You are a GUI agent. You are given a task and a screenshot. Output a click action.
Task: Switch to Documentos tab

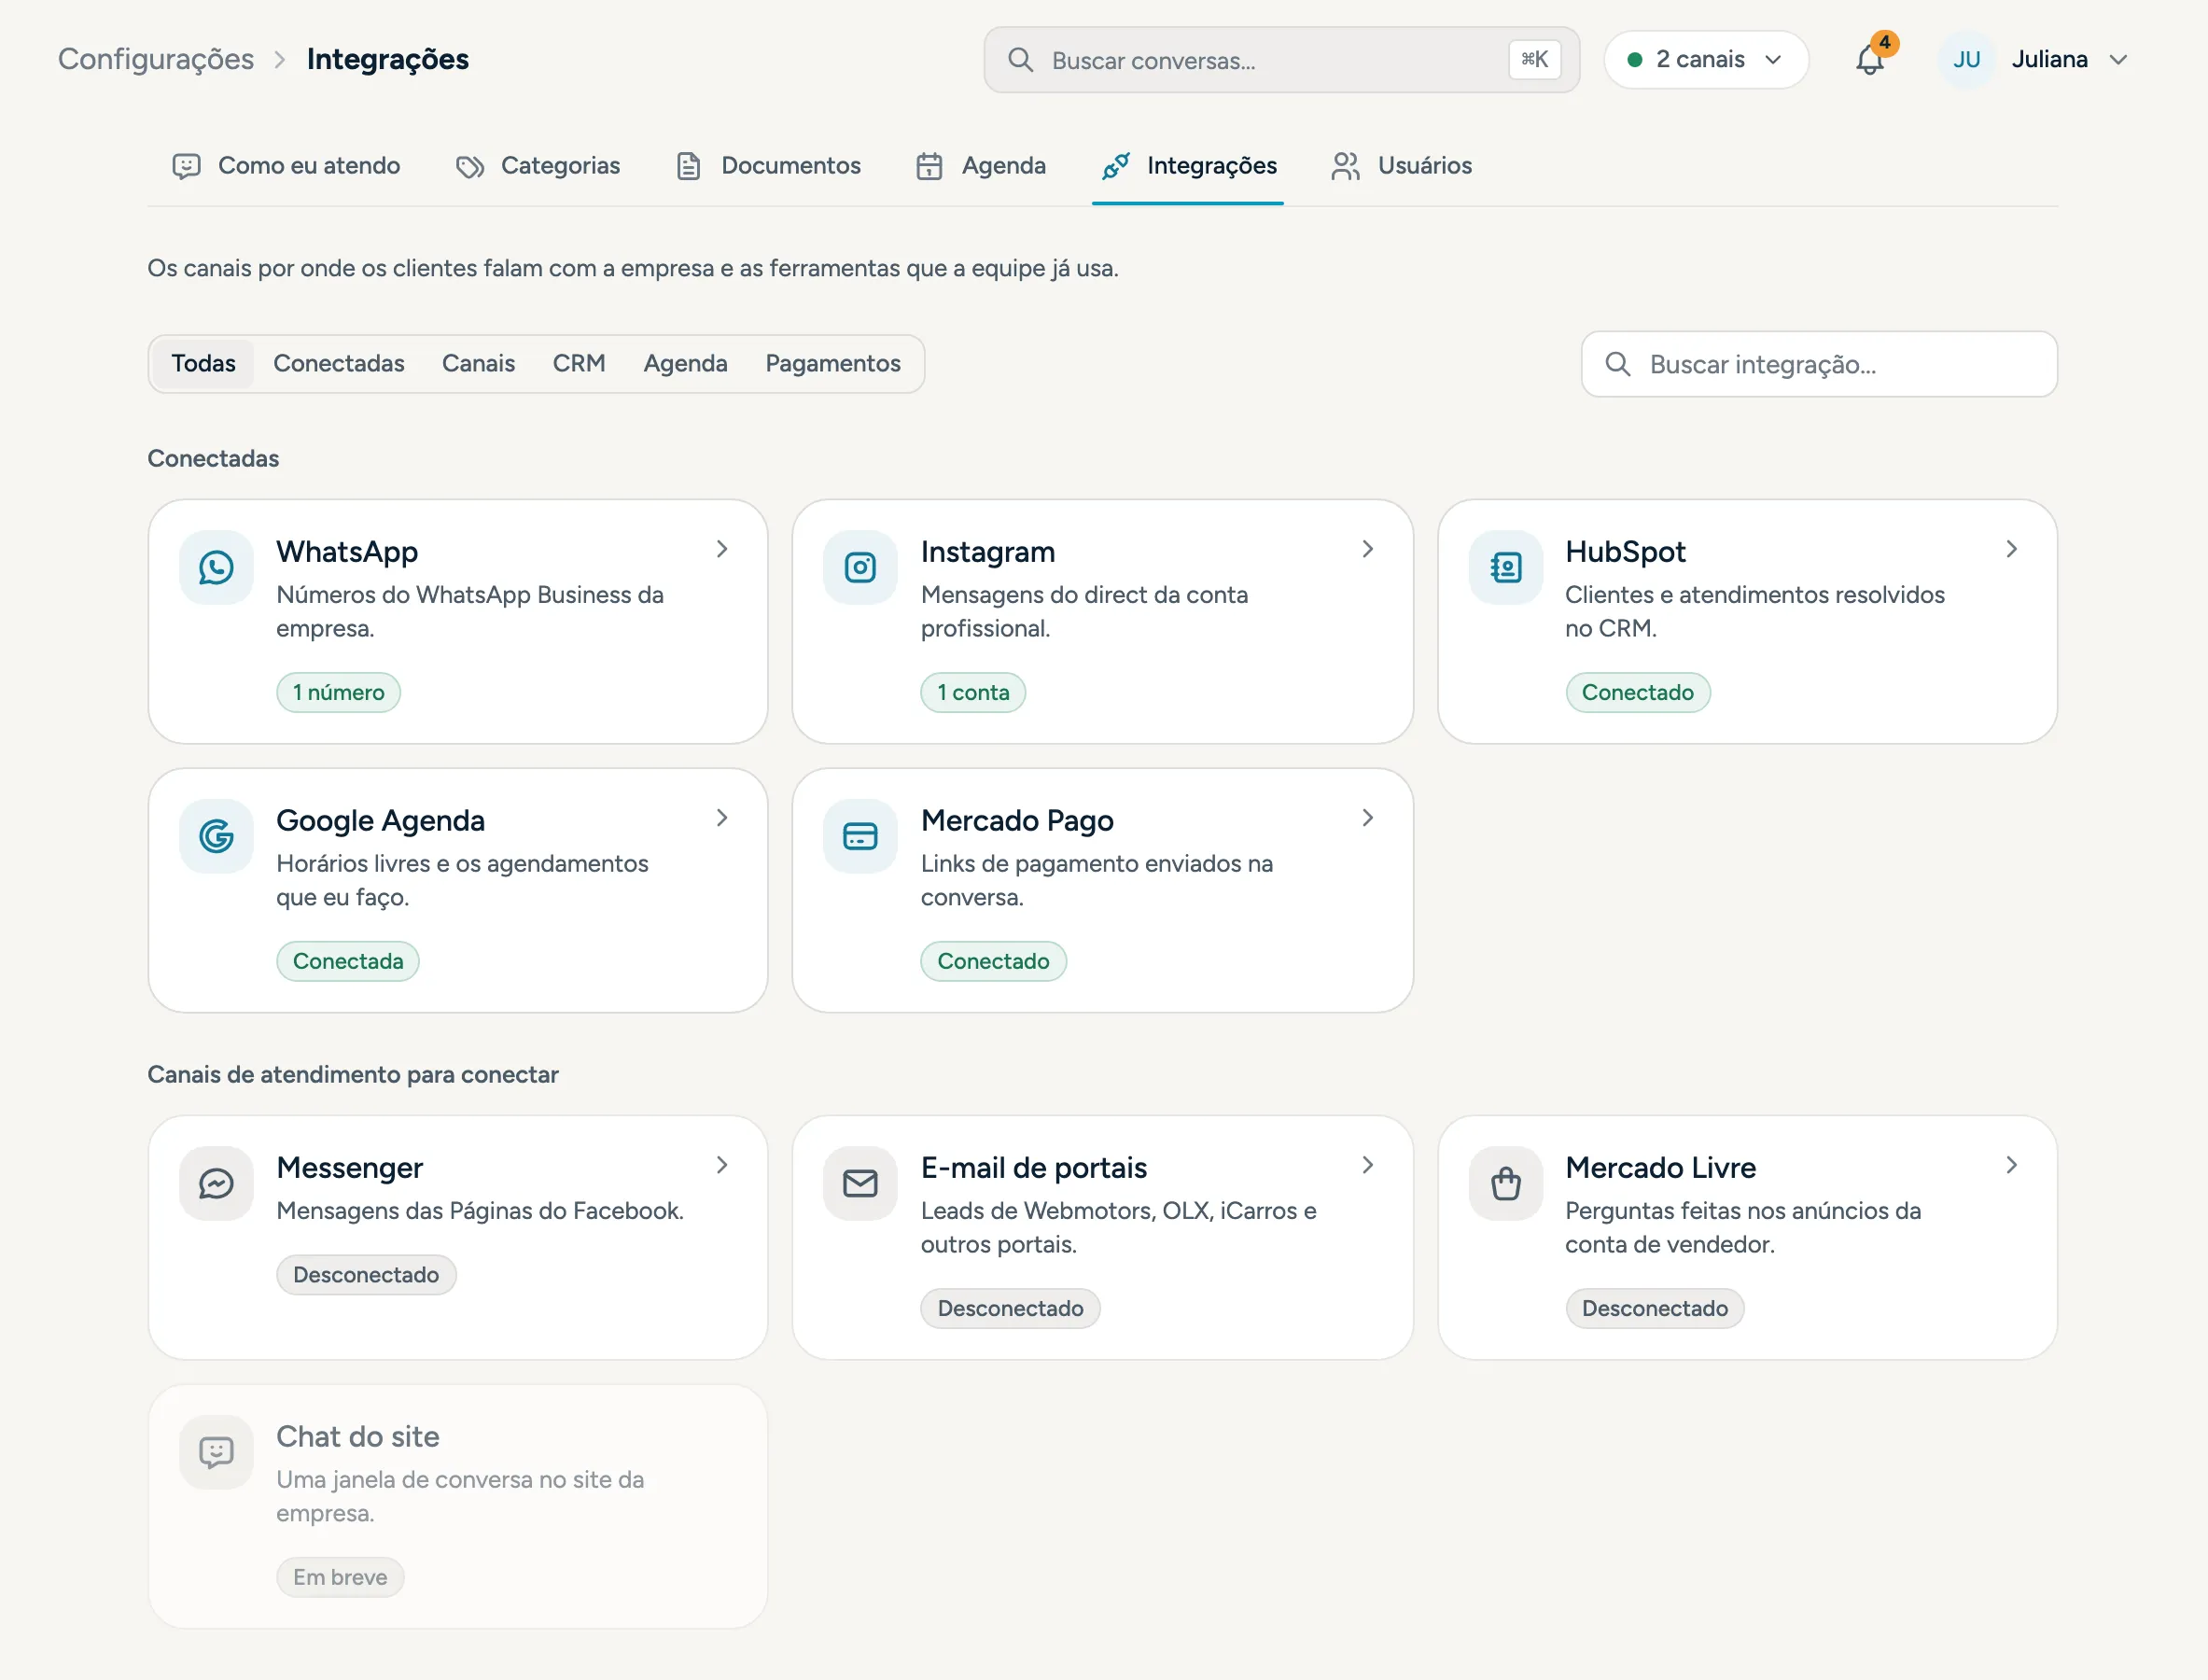coord(768,166)
